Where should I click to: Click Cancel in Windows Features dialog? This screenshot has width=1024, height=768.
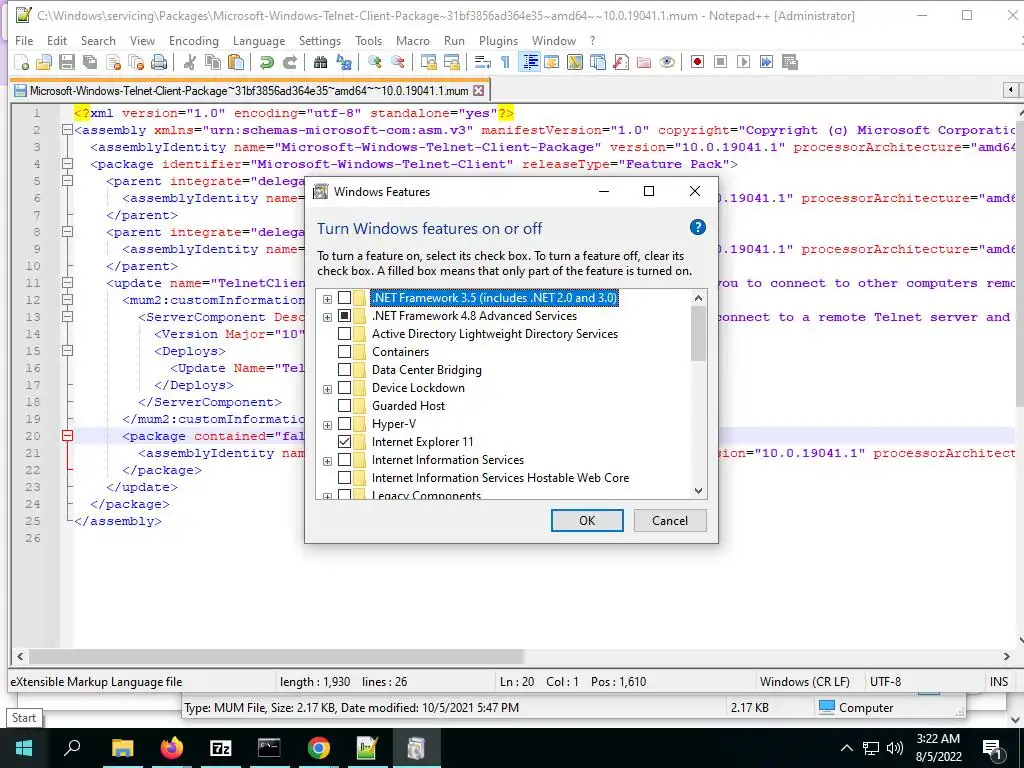[x=670, y=520]
